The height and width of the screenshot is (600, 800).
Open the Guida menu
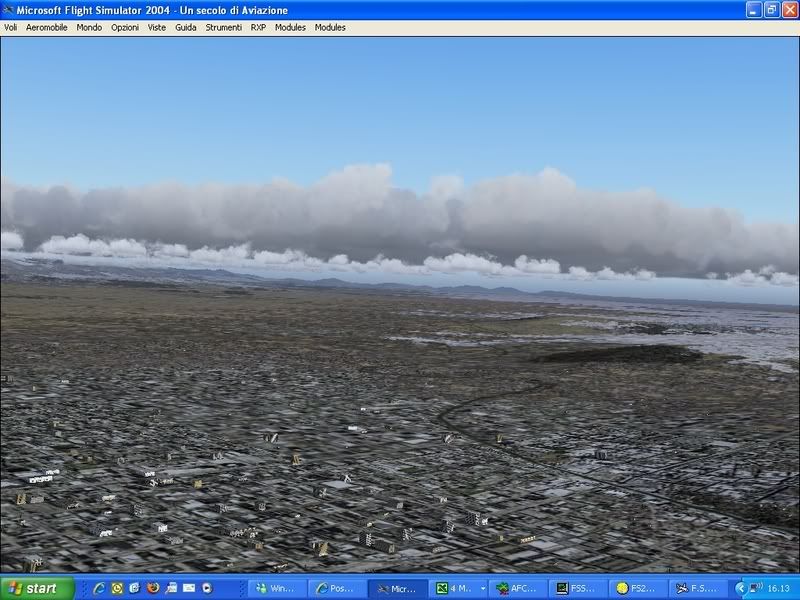coord(186,28)
